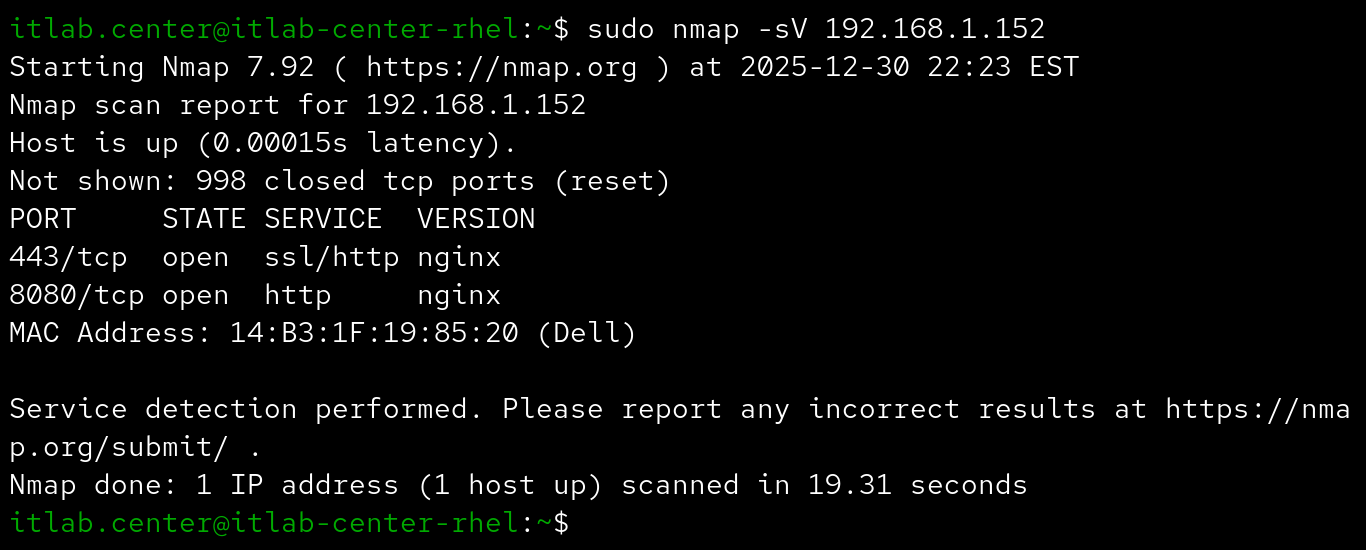Select the IP address in the 'Nmap scan report for' line
1366x550 pixels.
[x=476, y=105]
